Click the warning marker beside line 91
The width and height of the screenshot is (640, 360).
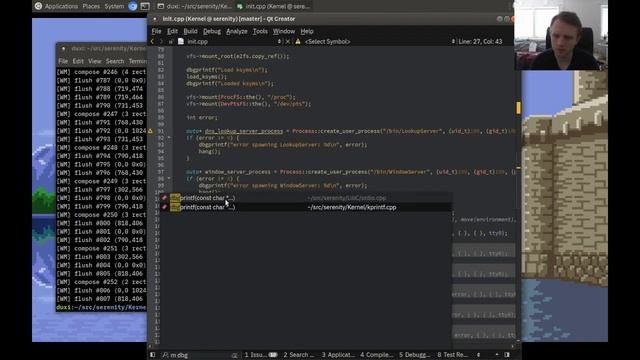[x=150, y=131]
